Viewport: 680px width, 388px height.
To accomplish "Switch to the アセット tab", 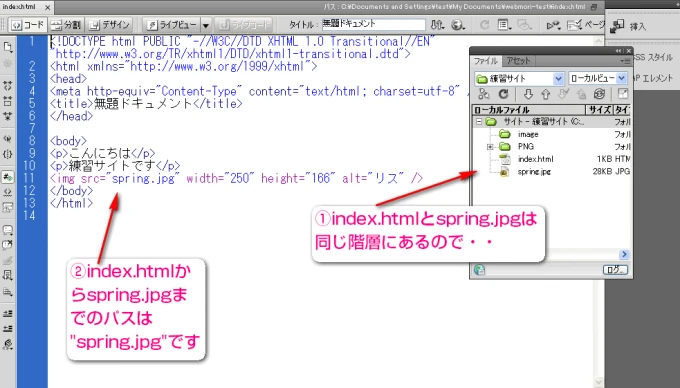I will (x=518, y=61).
